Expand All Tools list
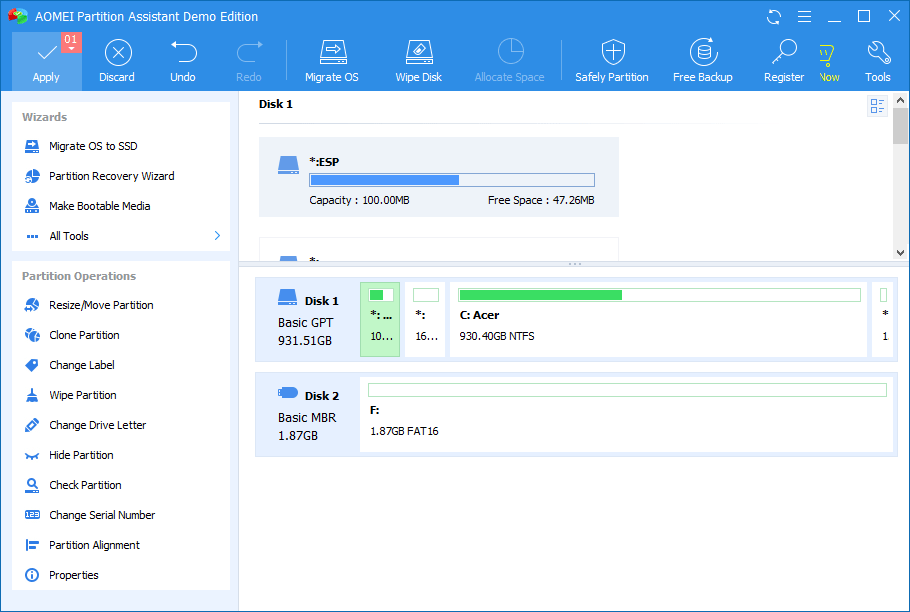The image size is (910, 612). click(x=121, y=236)
